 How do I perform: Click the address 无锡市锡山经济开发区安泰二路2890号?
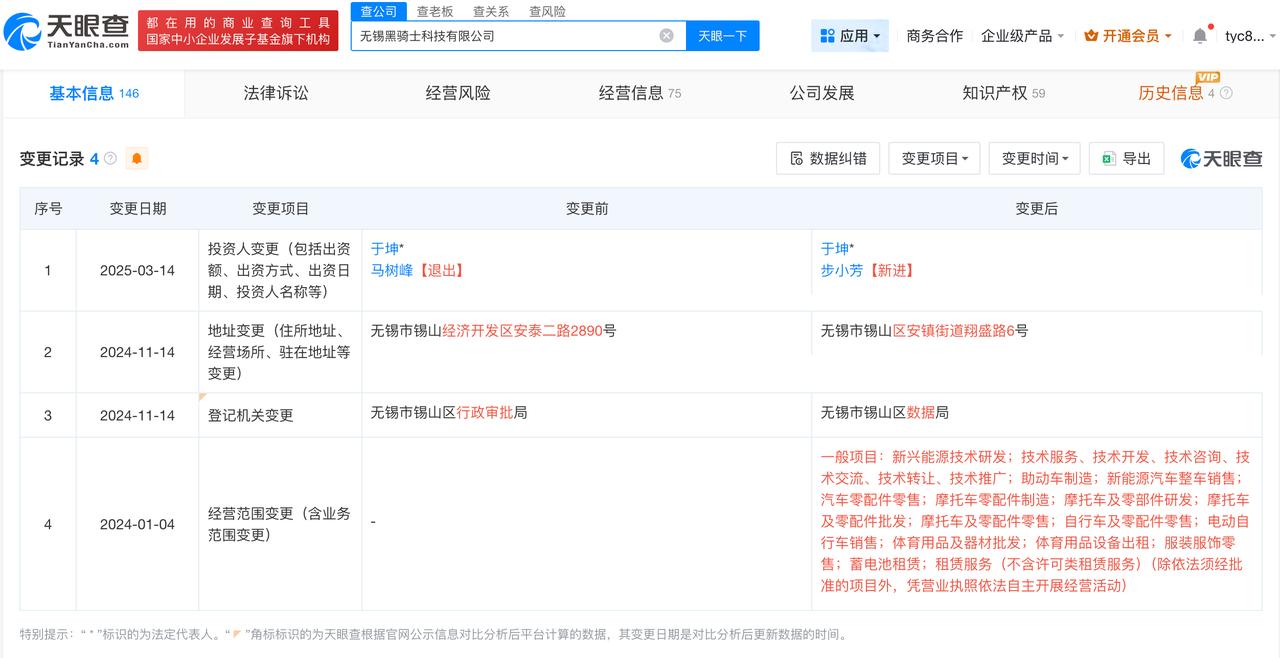coord(493,330)
